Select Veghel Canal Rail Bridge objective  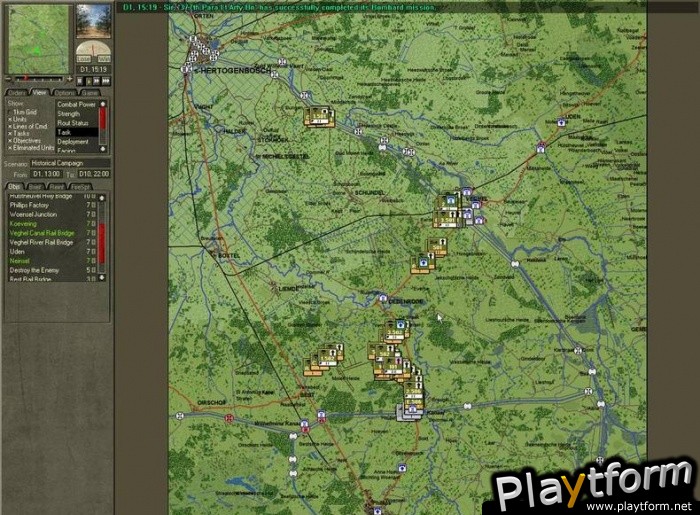[x=53, y=233]
